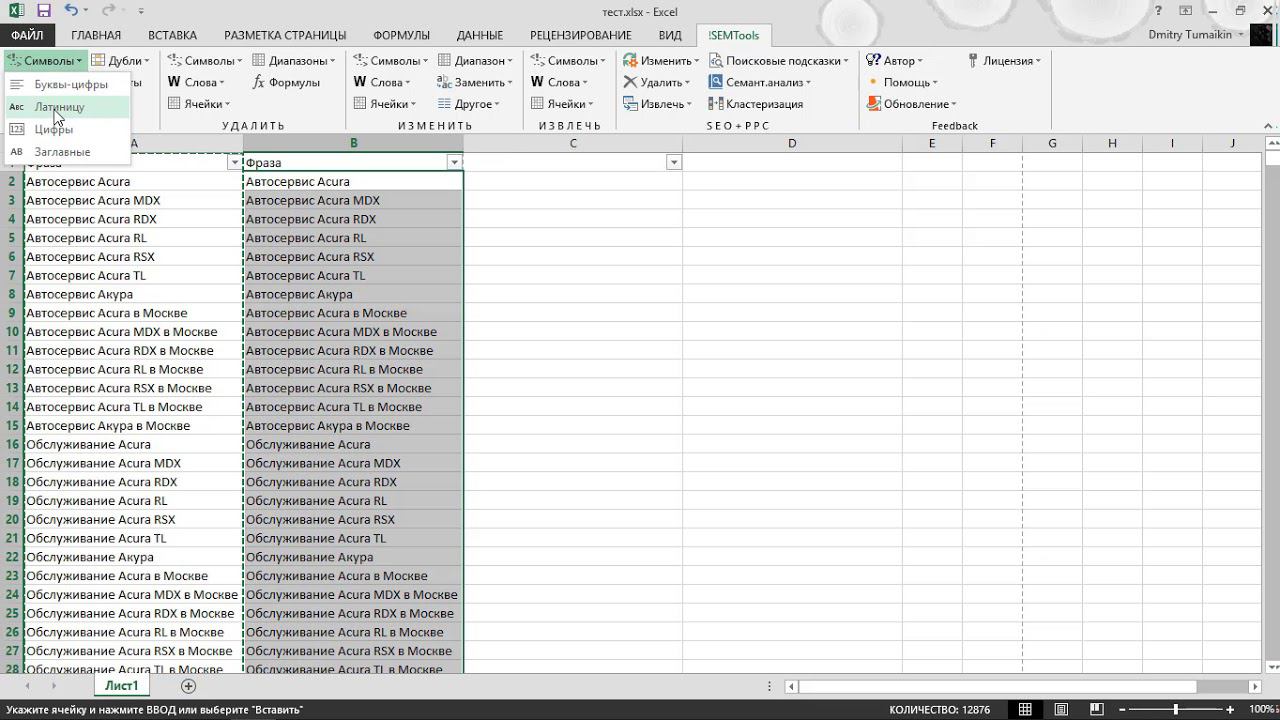Image resolution: width=1280 pixels, height=720 pixels.
Task: Add a new sheet with the plus icon
Action: tap(188, 686)
